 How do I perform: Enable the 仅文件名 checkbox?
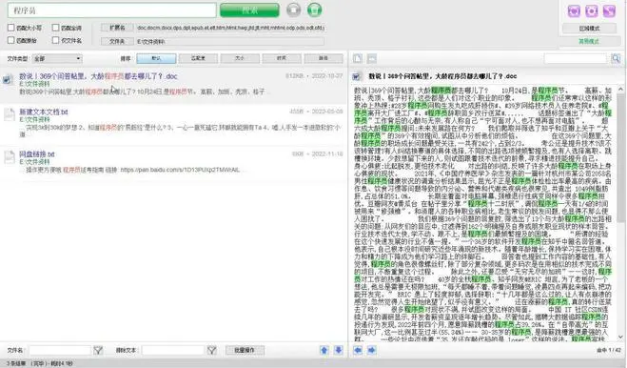[x=56, y=40]
